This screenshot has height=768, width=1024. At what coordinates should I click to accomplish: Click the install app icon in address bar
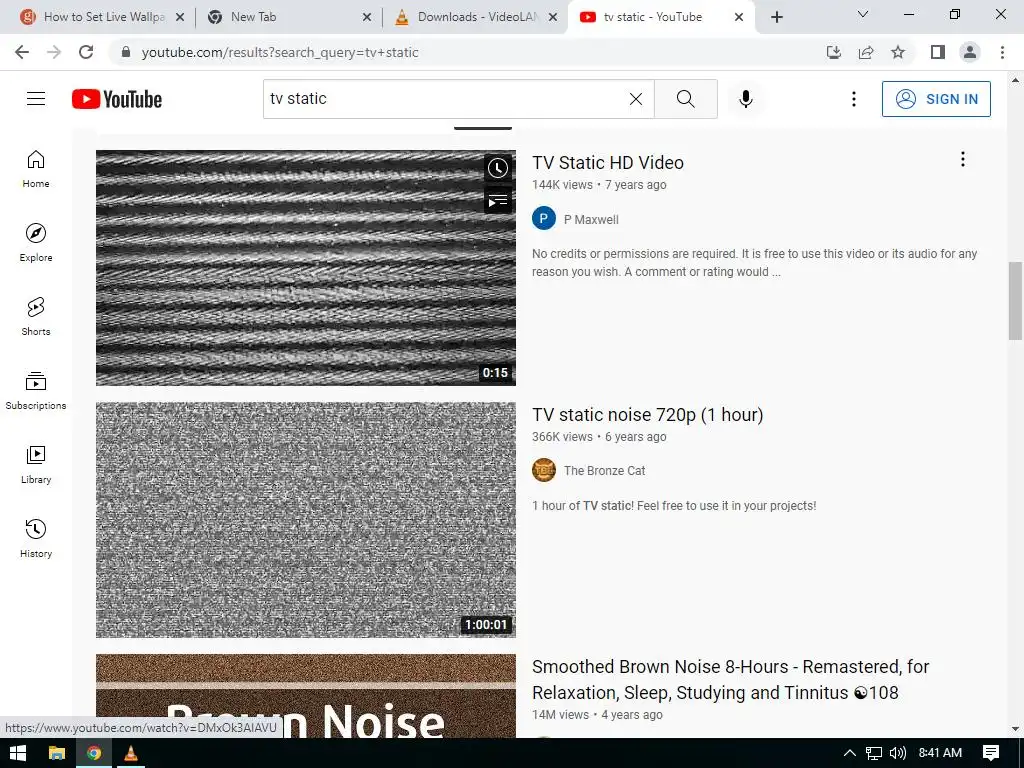(834, 52)
